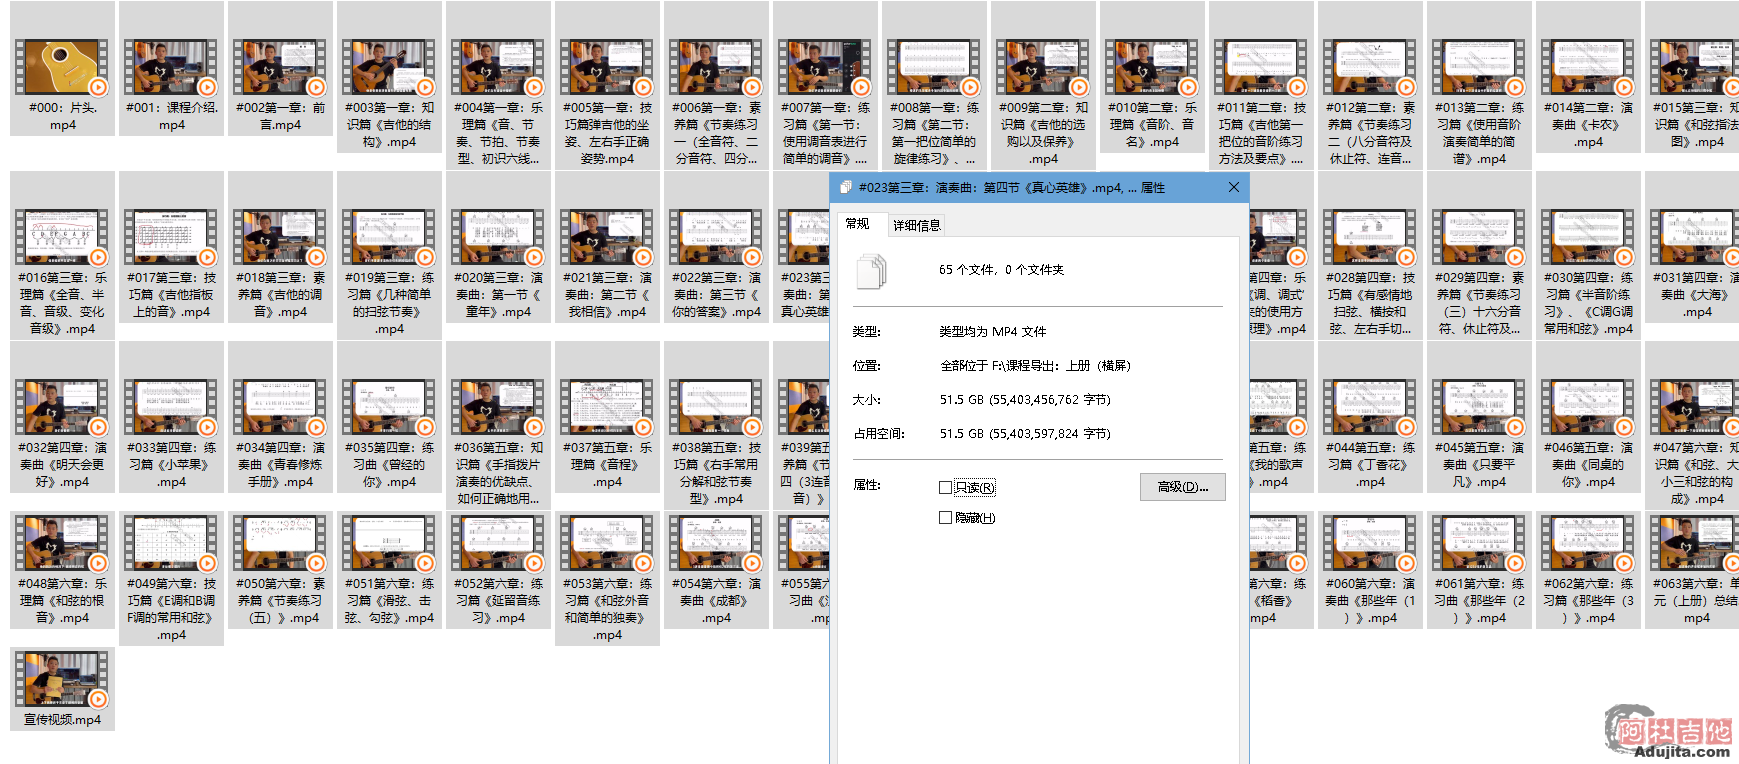Select #004 乐理篇 video file icon
The height and width of the screenshot is (764, 1739).
coord(498,67)
